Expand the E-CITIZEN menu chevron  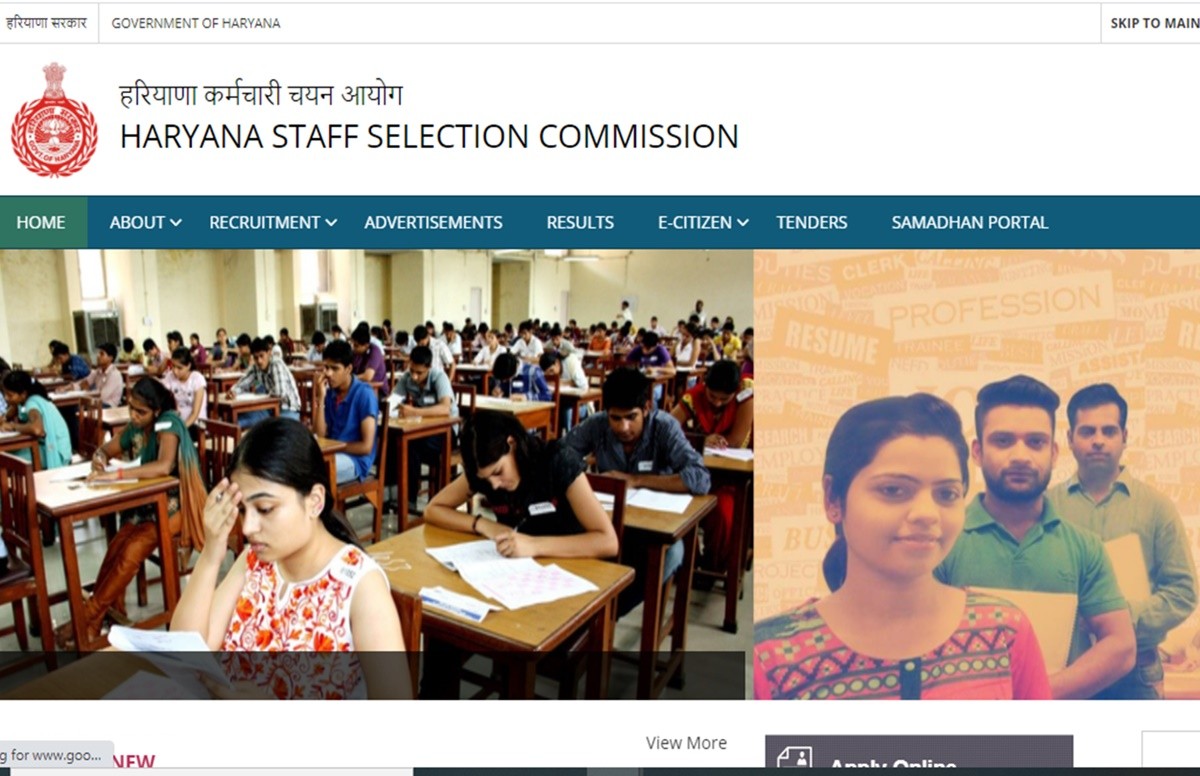tap(743, 223)
